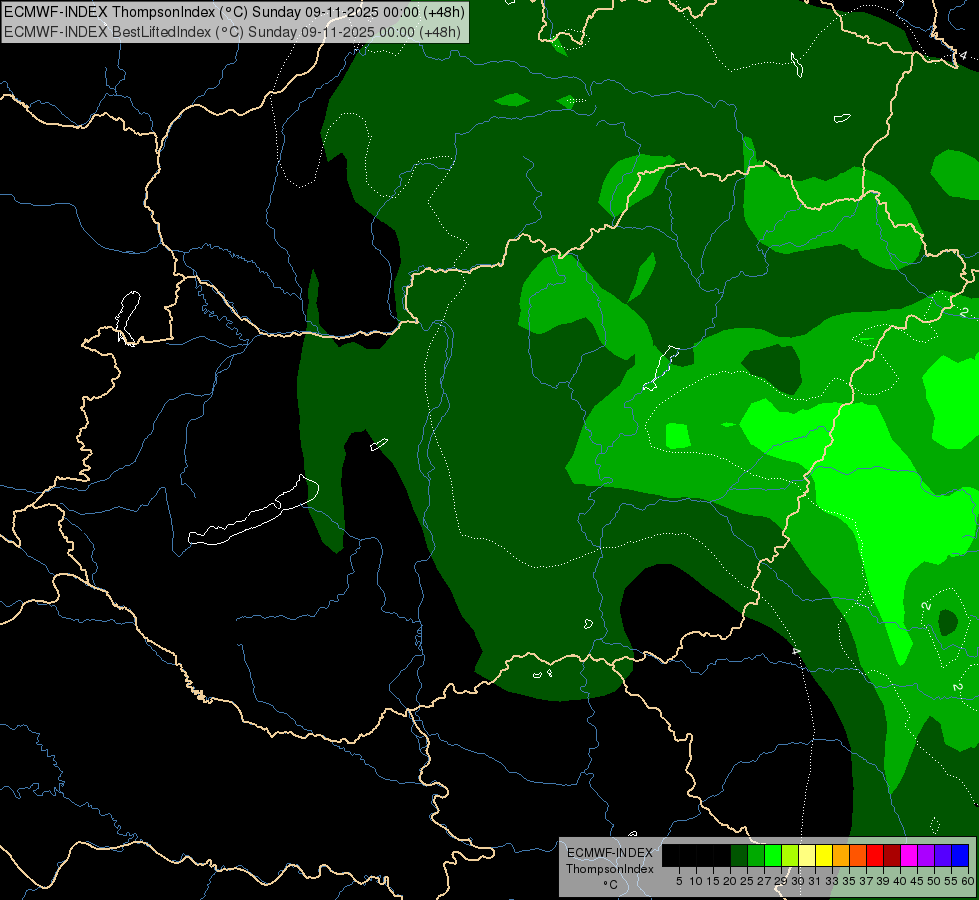979x900 pixels.
Task: Click the ThompsonIndex title line at top
Action: (234, 12)
